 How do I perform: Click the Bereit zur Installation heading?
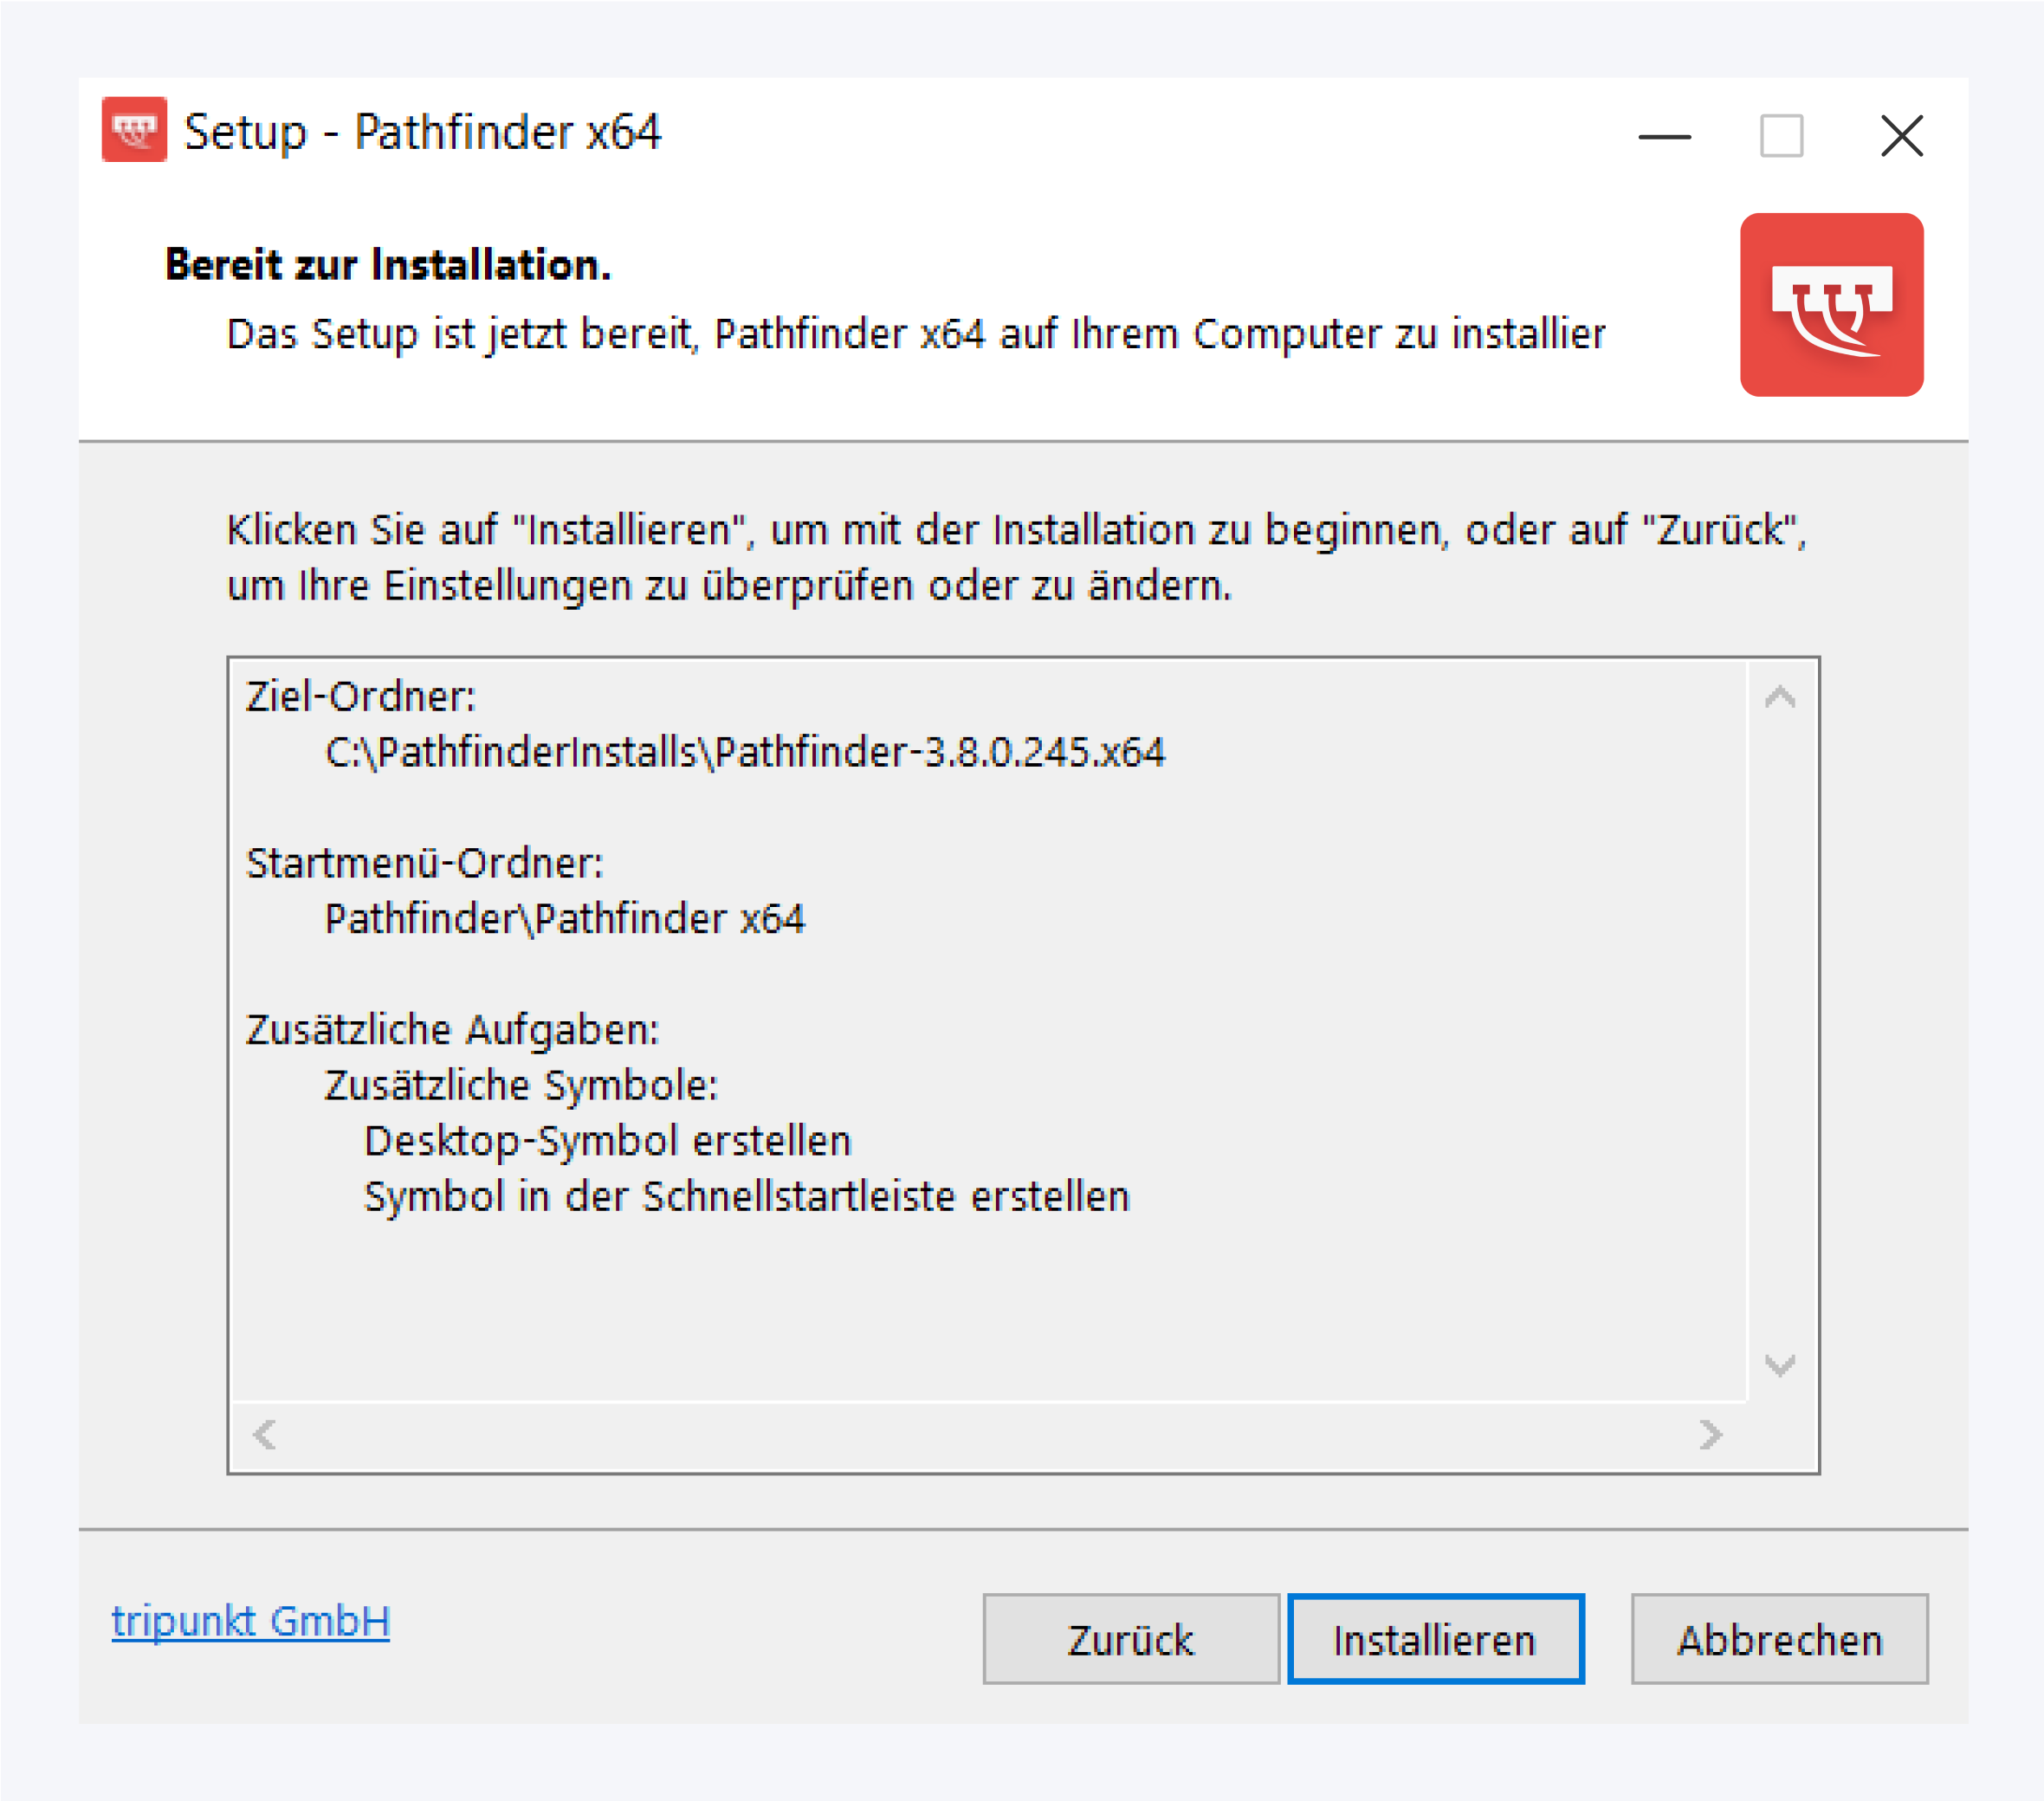point(388,264)
